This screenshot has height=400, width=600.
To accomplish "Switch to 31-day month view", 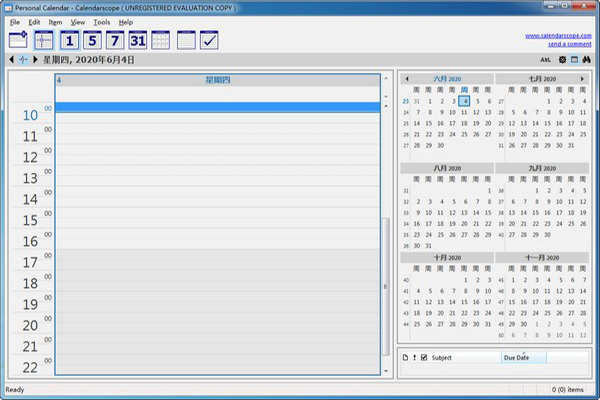I will tap(138, 41).
